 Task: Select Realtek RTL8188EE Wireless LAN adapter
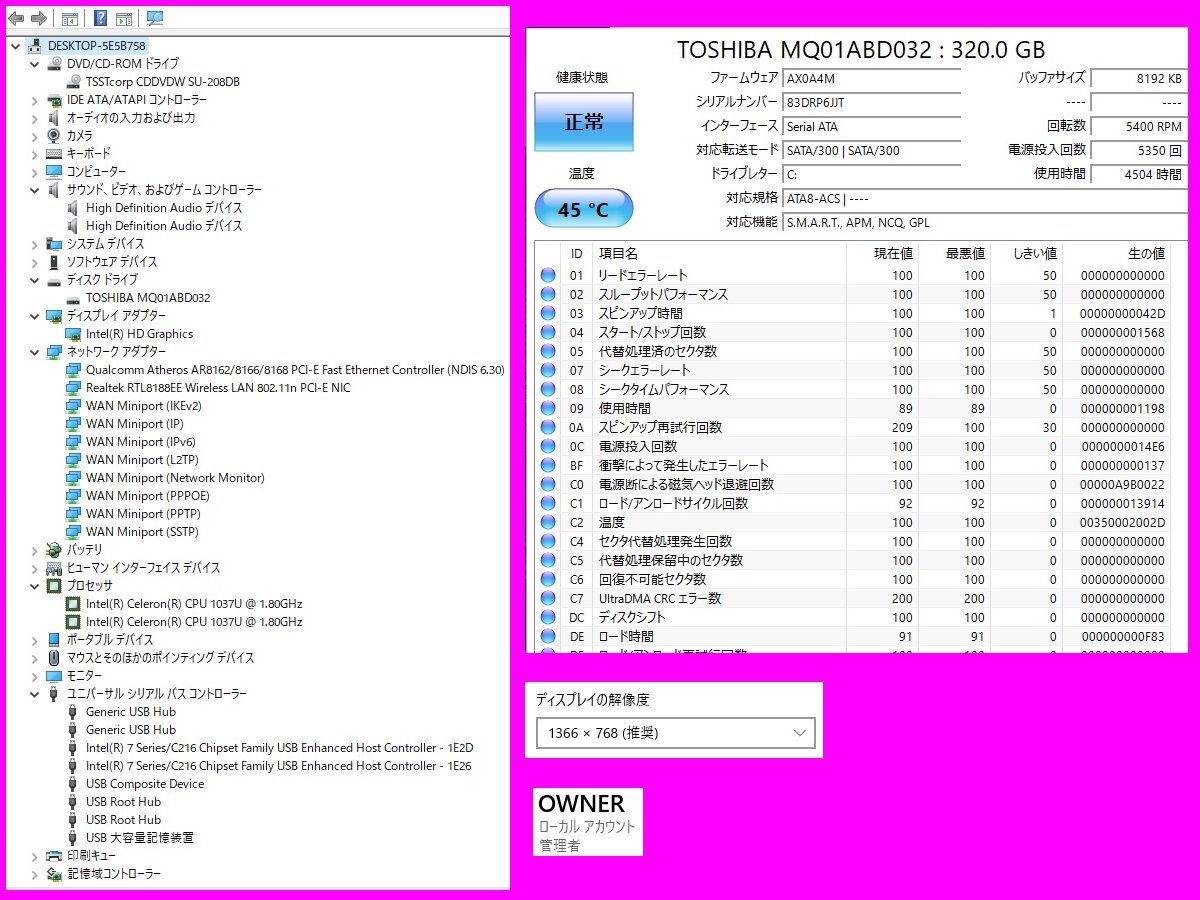pyautogui.click(x=218, y=387)
